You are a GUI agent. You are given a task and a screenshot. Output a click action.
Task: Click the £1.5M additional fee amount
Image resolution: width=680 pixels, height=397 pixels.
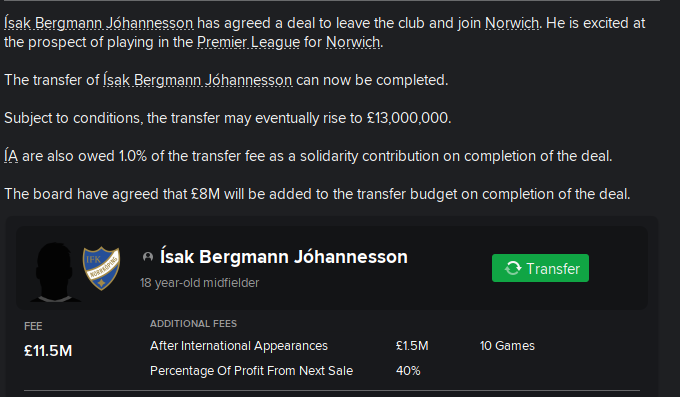412,346
